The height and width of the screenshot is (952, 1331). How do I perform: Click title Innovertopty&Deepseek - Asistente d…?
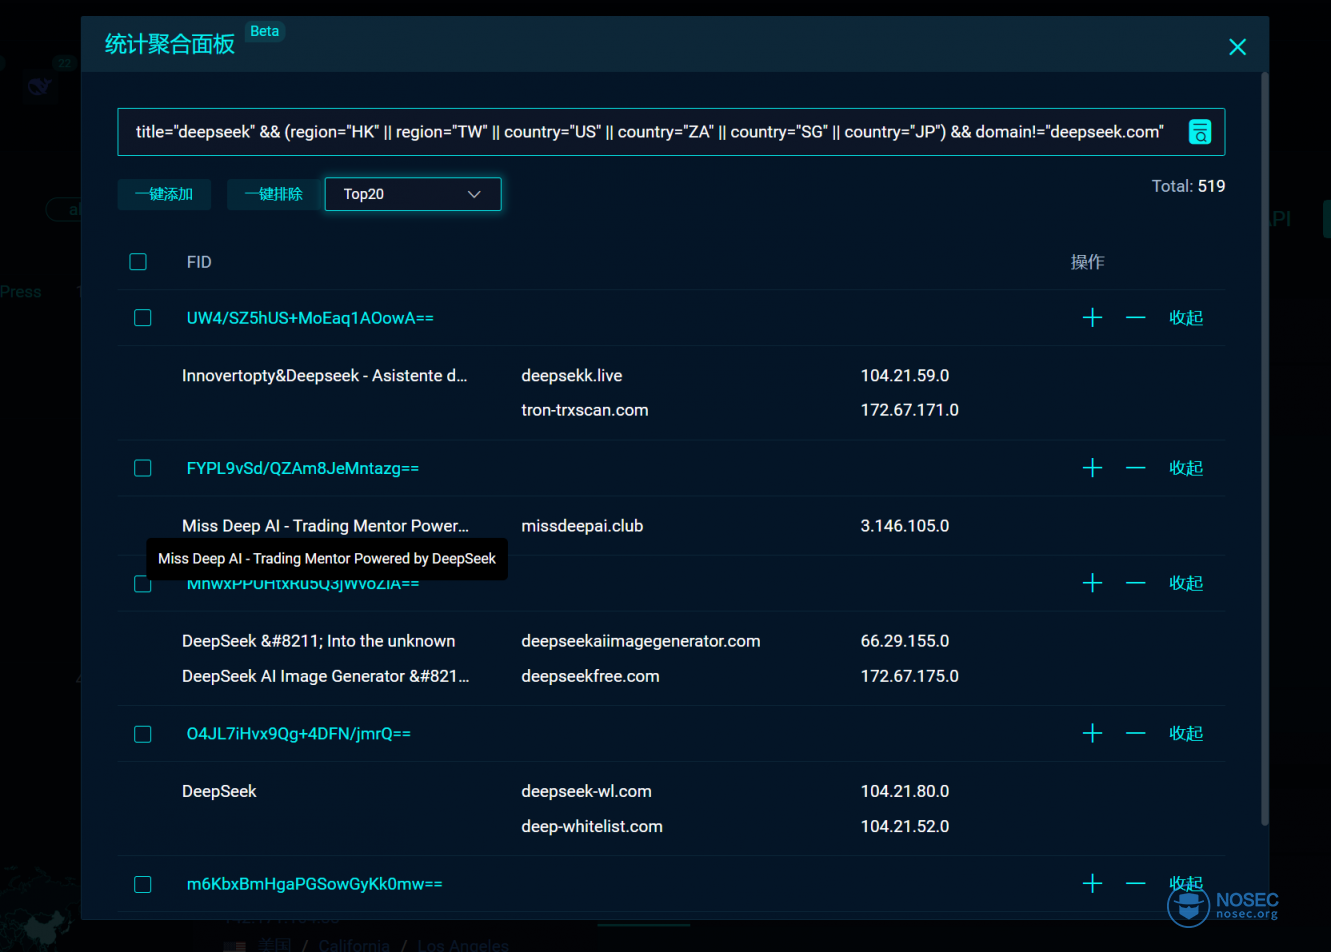pos(325,376)
